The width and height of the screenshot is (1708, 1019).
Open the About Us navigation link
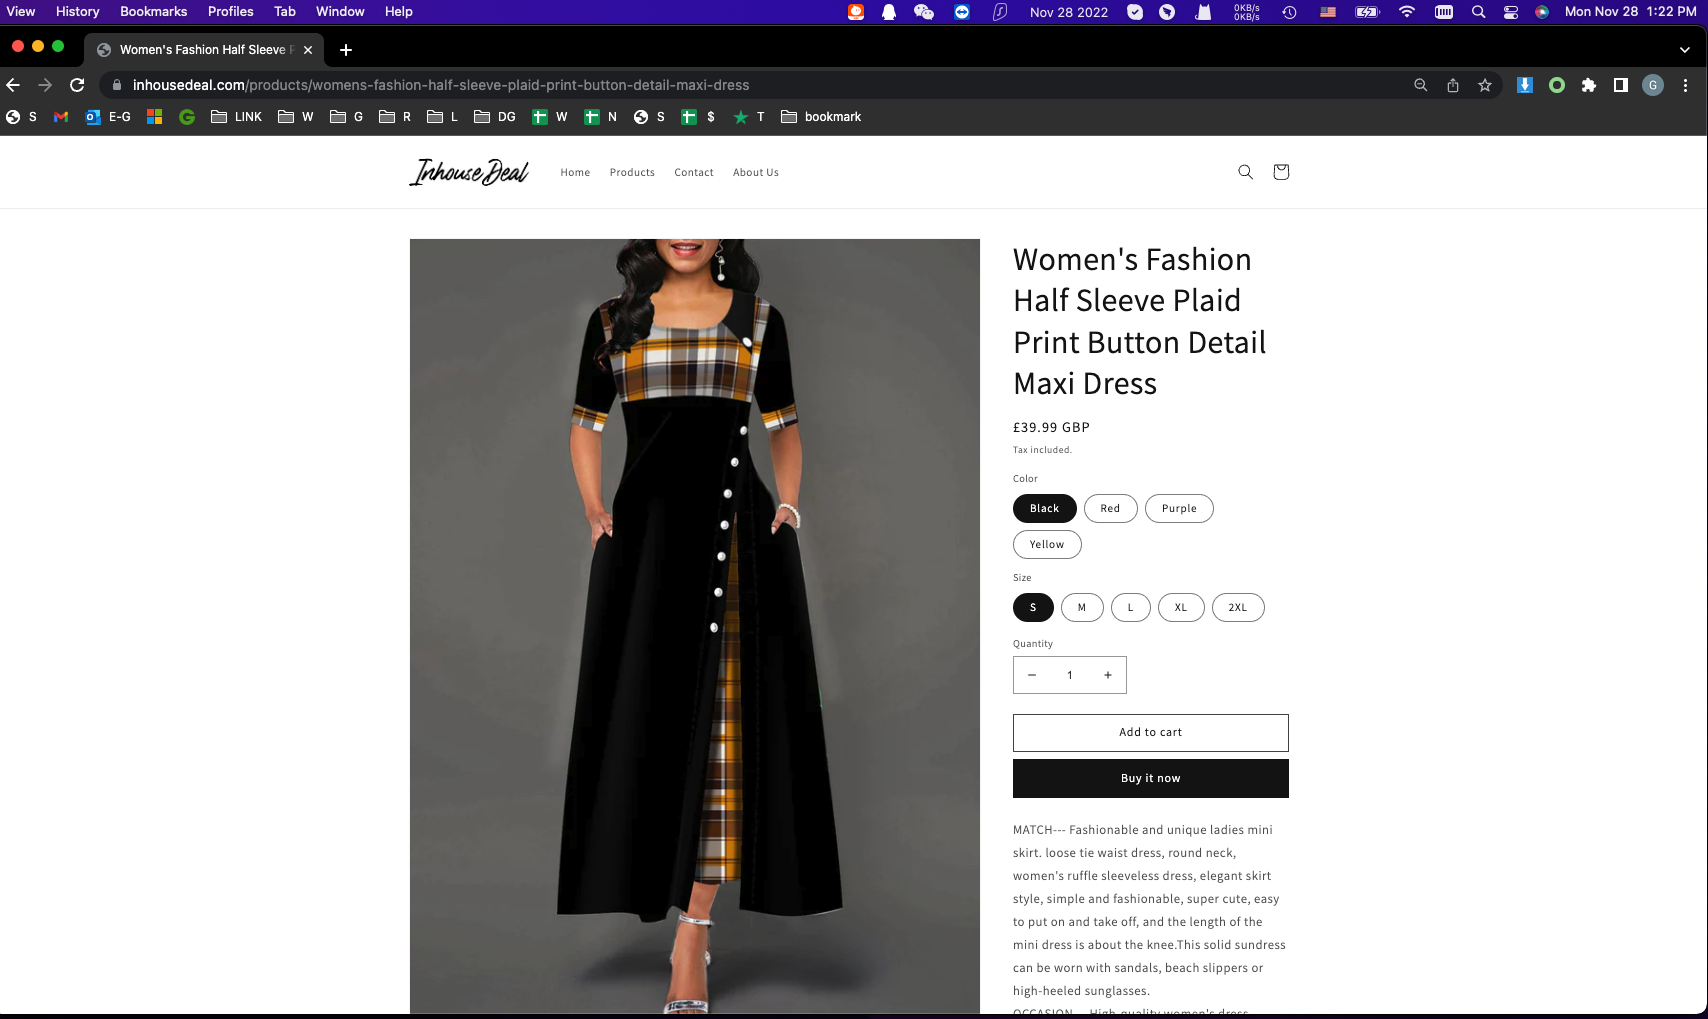coord(756,172)
